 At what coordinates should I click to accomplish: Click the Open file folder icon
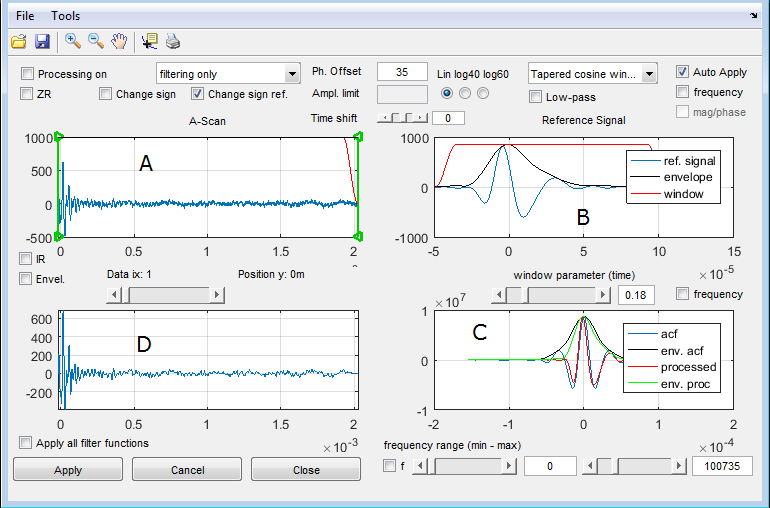(19, 42)
